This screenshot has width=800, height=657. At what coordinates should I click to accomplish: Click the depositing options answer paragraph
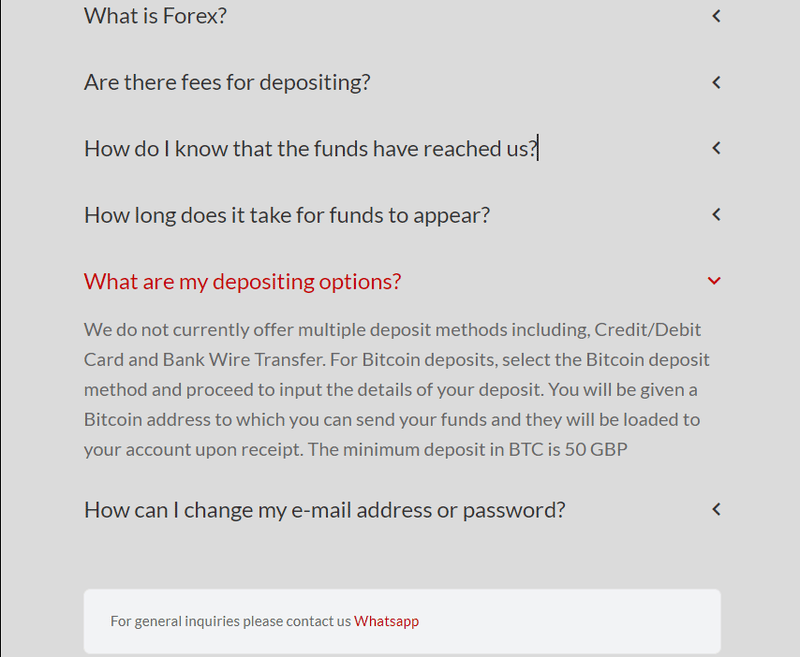(396, 390)
